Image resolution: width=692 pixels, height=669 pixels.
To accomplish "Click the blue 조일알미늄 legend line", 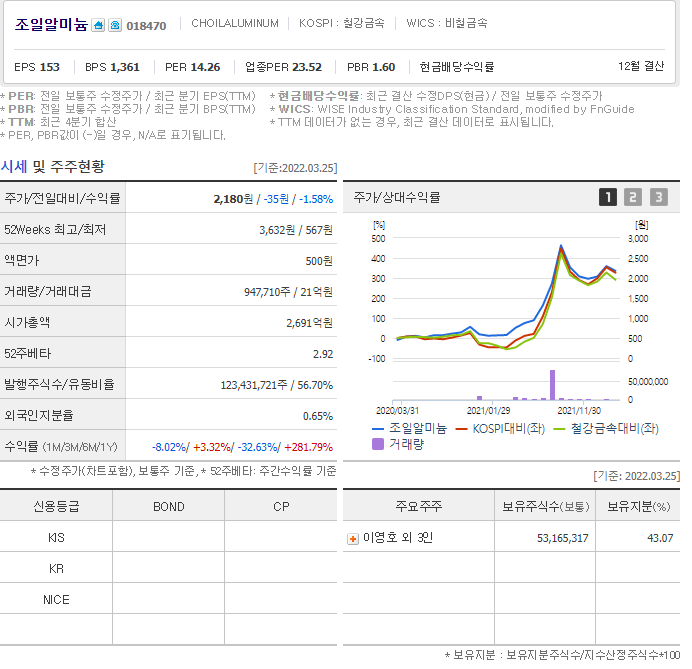I will [x=378, y=428].
